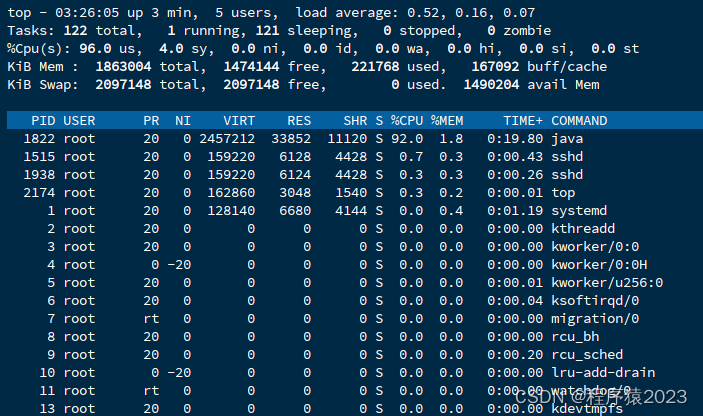Click the 0:19.80 TIME+ value
The image size is (703, 416).
pos(515,139)
